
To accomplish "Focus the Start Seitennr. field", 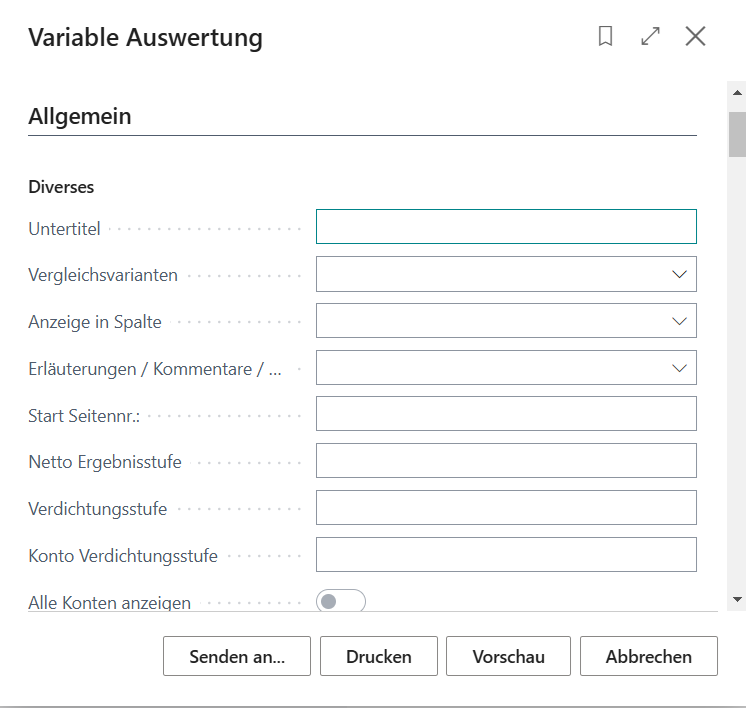I will pyautogui.click(x=506, y=413).
